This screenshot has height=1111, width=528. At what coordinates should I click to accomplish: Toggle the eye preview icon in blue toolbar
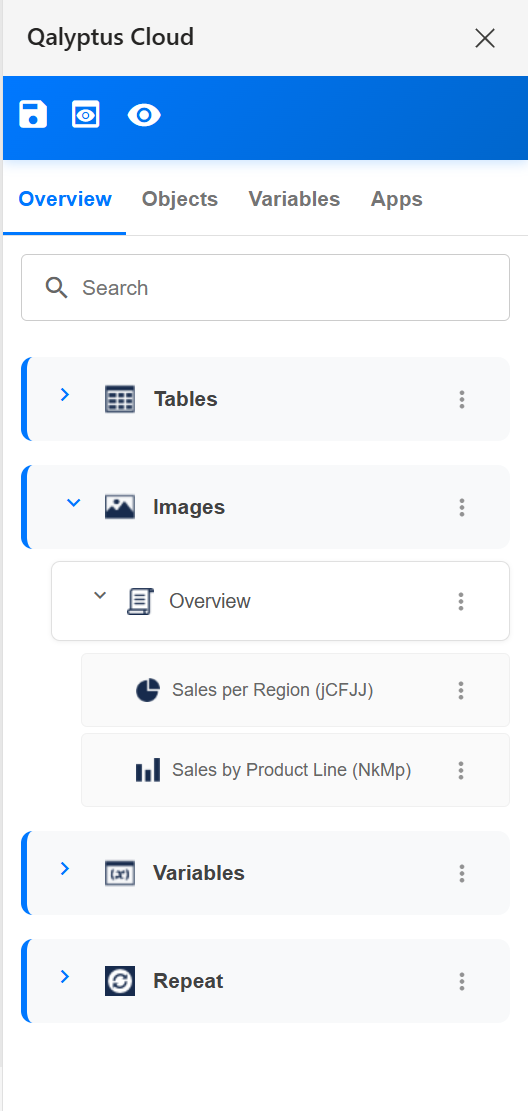point(144,115)
